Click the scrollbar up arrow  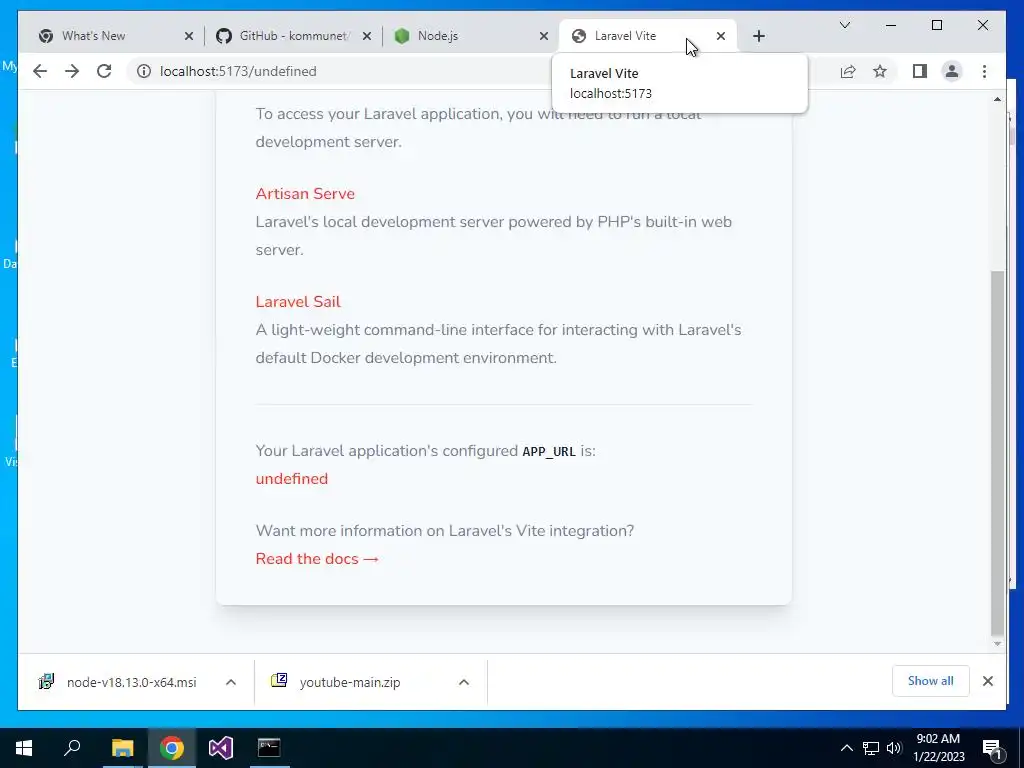[x=997, y=99]
